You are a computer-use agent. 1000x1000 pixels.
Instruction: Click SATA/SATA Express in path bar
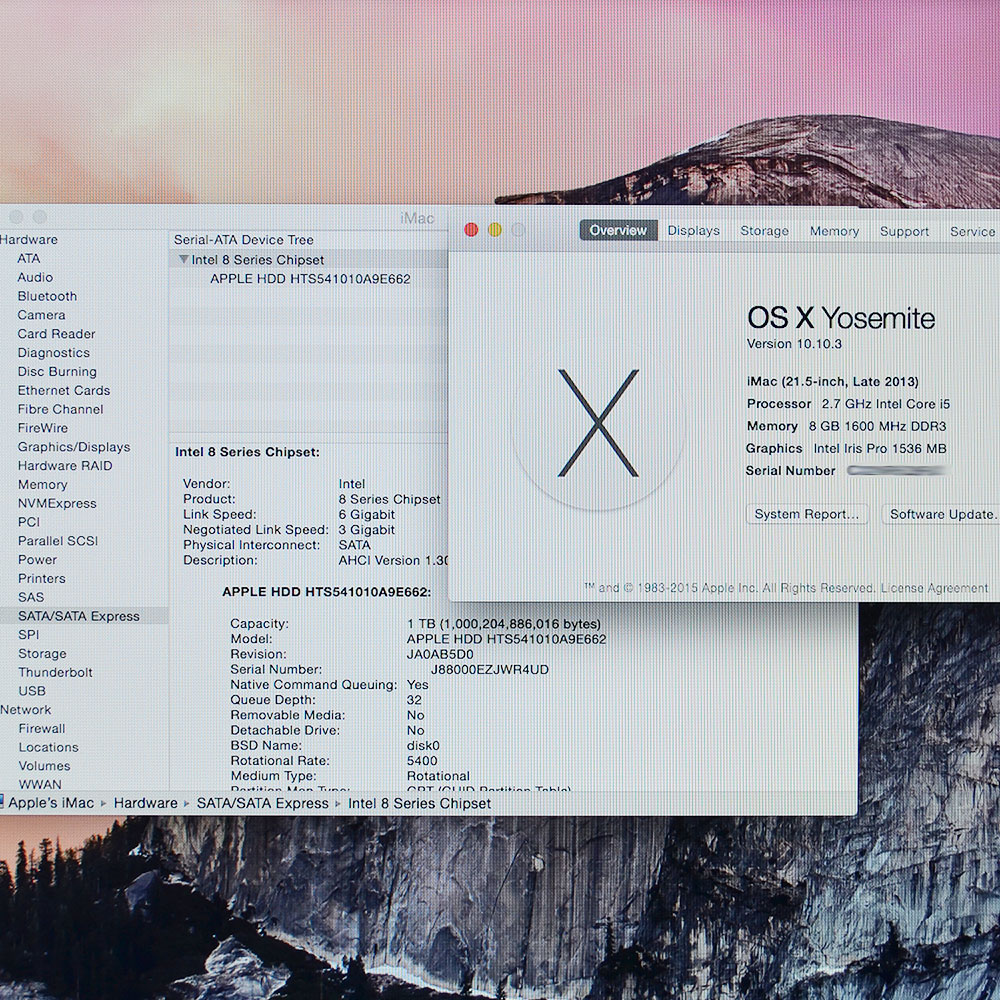(262, 803)
